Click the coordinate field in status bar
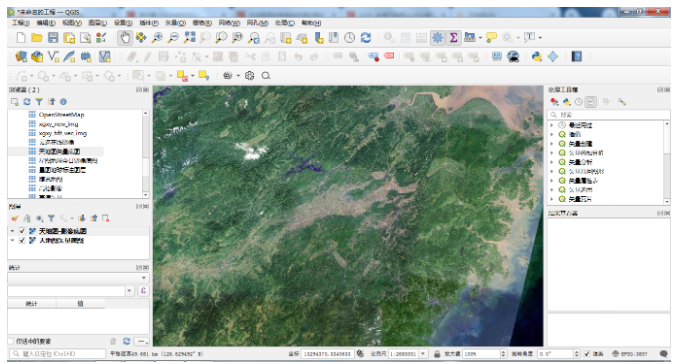The image size is (676, 364). point(327,354)
